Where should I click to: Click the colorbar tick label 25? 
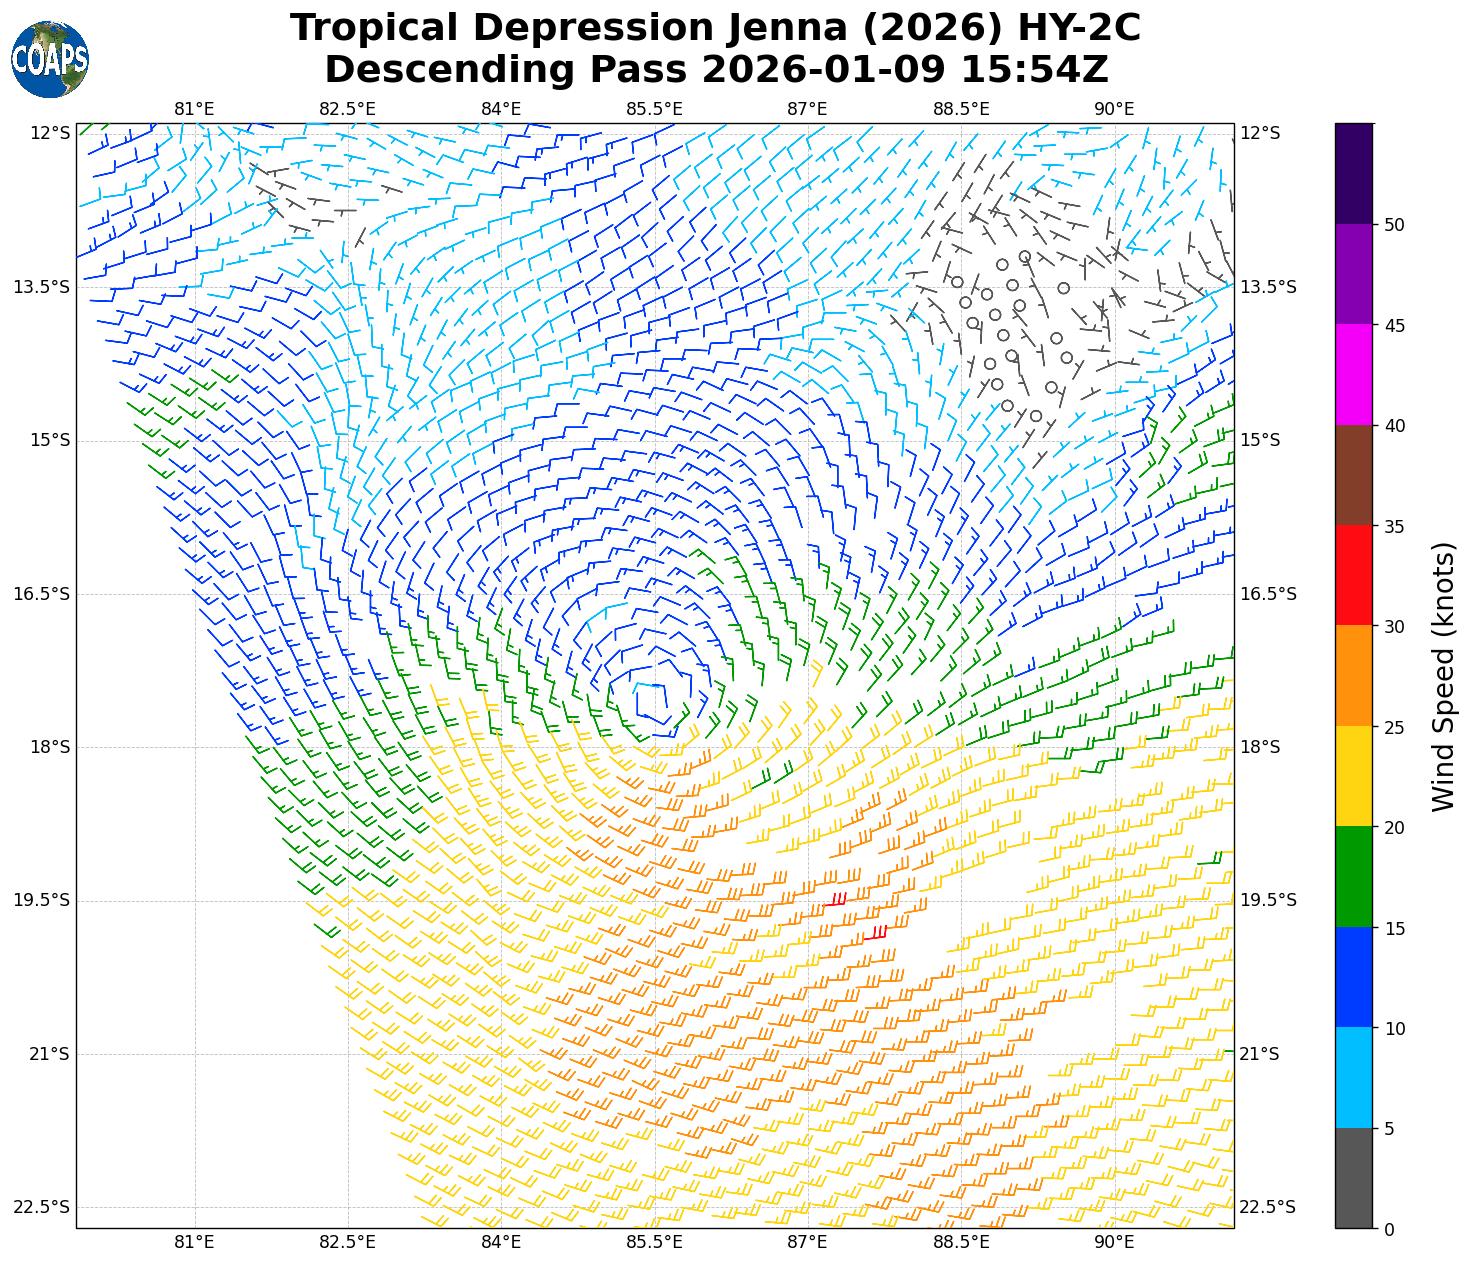1393,727
